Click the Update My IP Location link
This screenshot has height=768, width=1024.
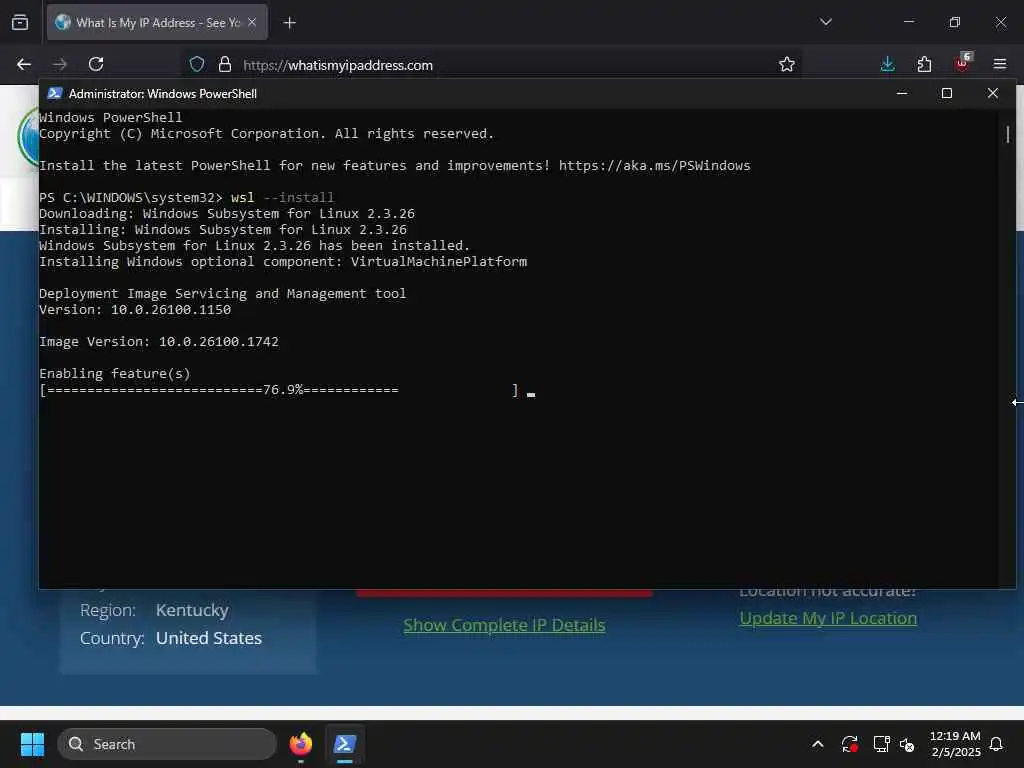(828, 618)
